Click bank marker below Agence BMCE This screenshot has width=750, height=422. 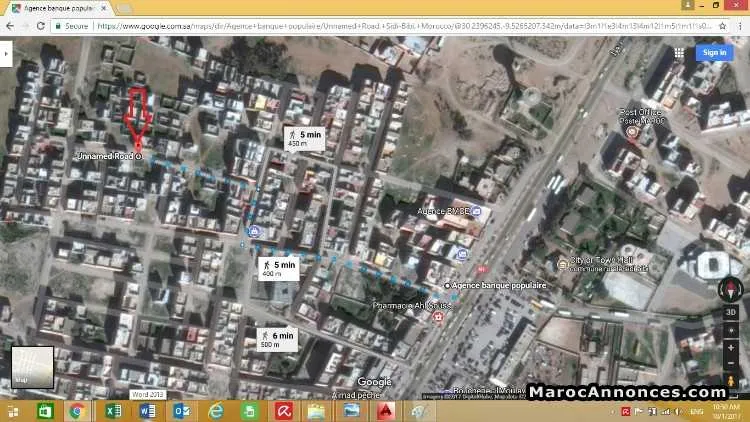462,254
